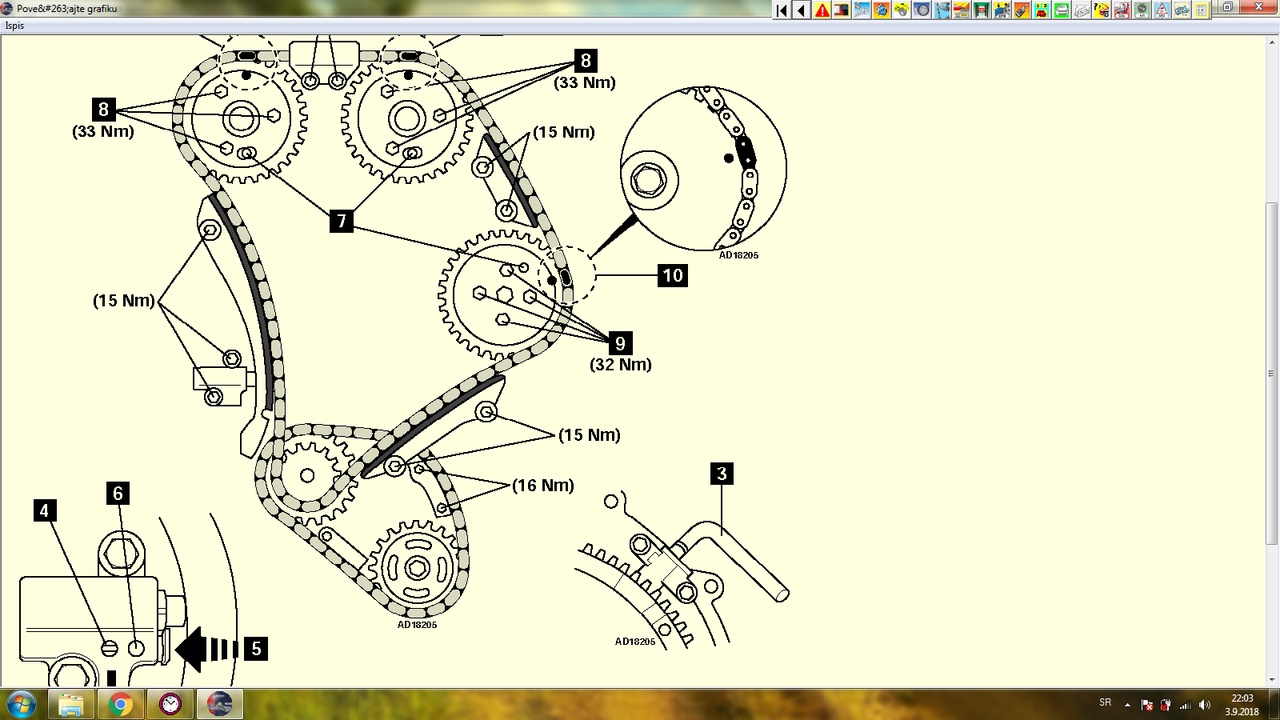Click the yellow and blue EPS toolbar icon
The width and height of the screenshot is (1280, 720).
tap(1001, 10)
